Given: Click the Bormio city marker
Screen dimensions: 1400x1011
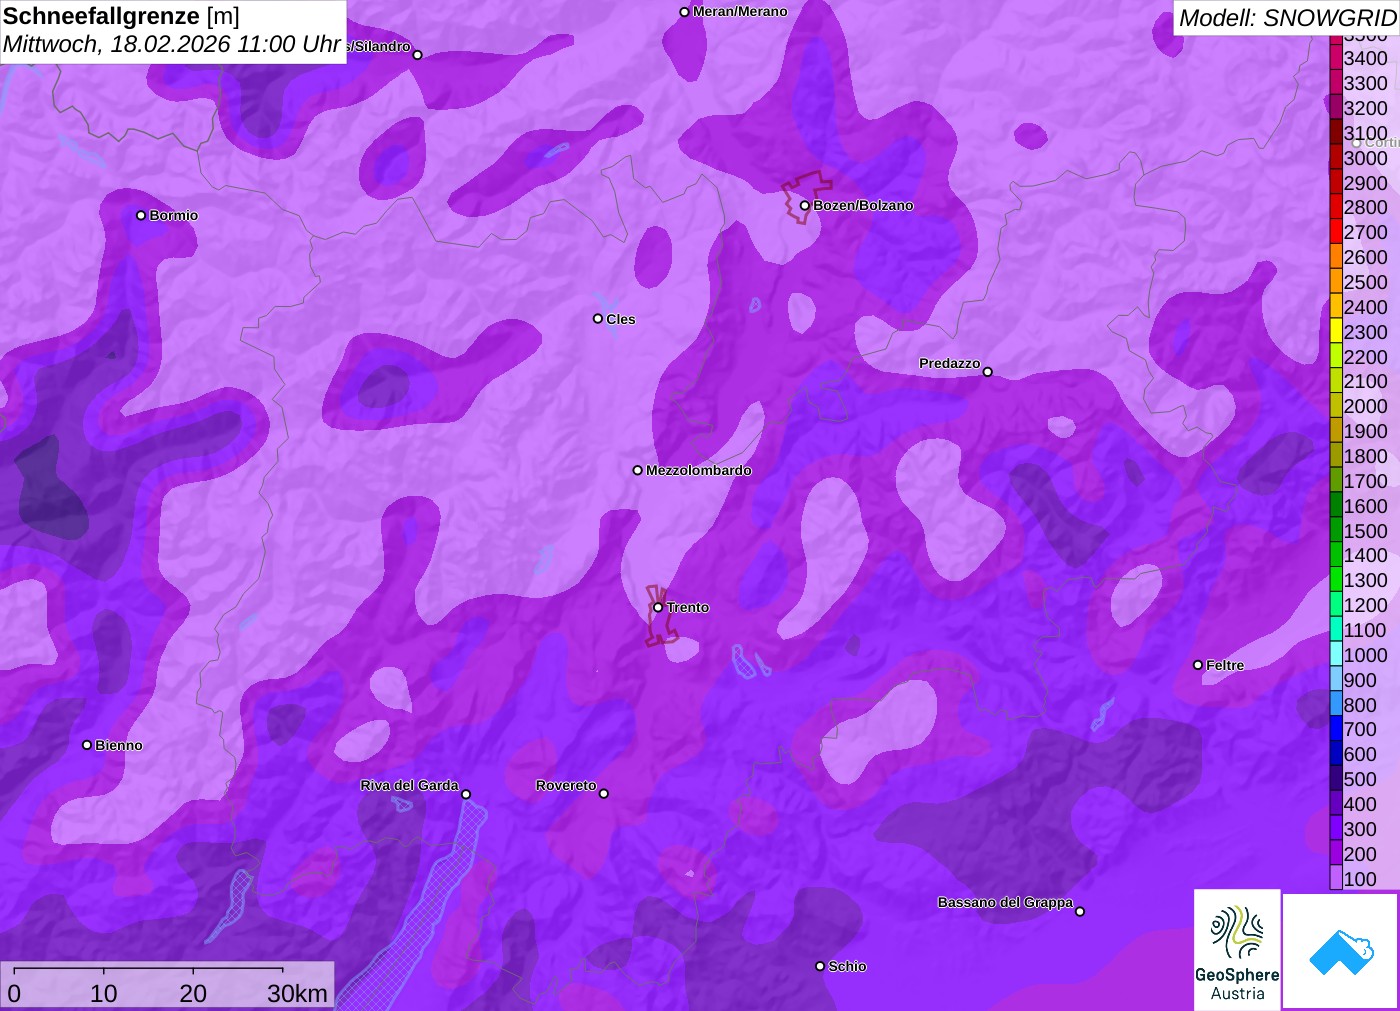Looking at the screenshot, I should (141, 215).
